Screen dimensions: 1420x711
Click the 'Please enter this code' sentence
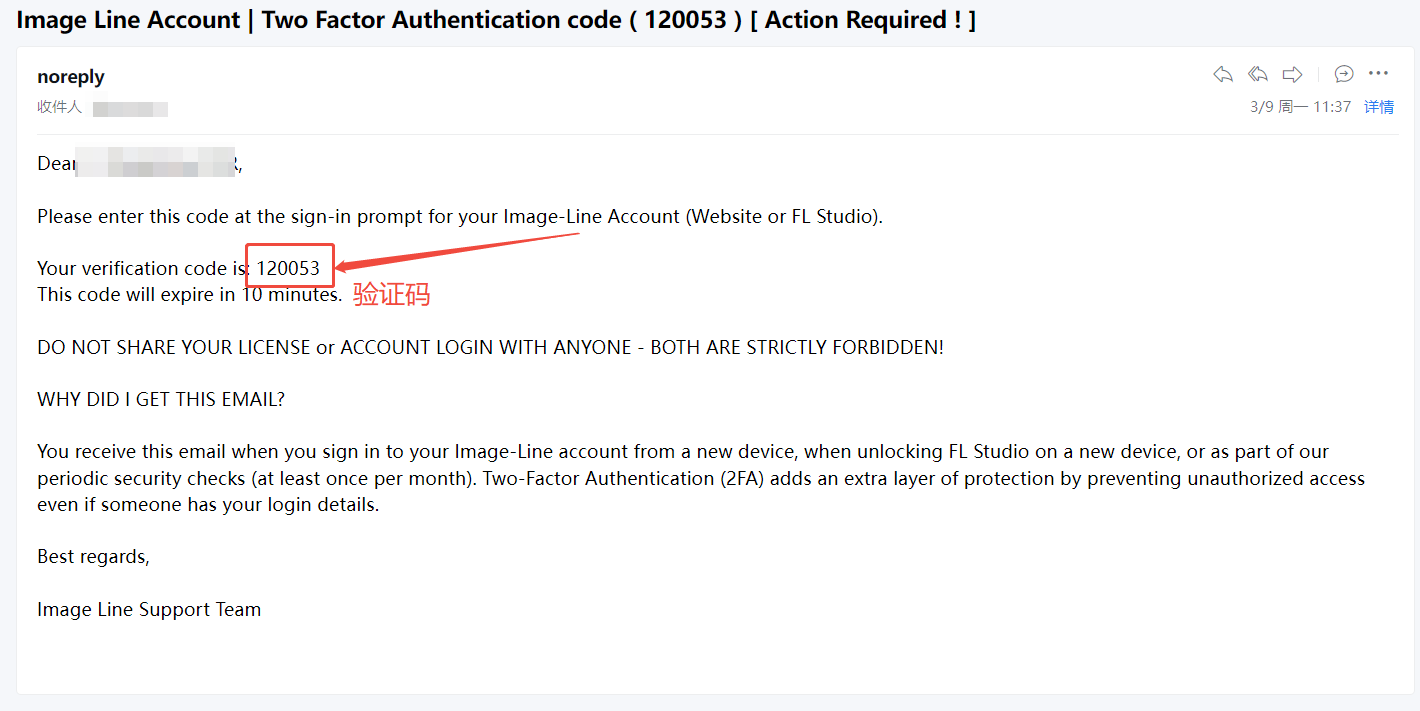pos(460,216)
